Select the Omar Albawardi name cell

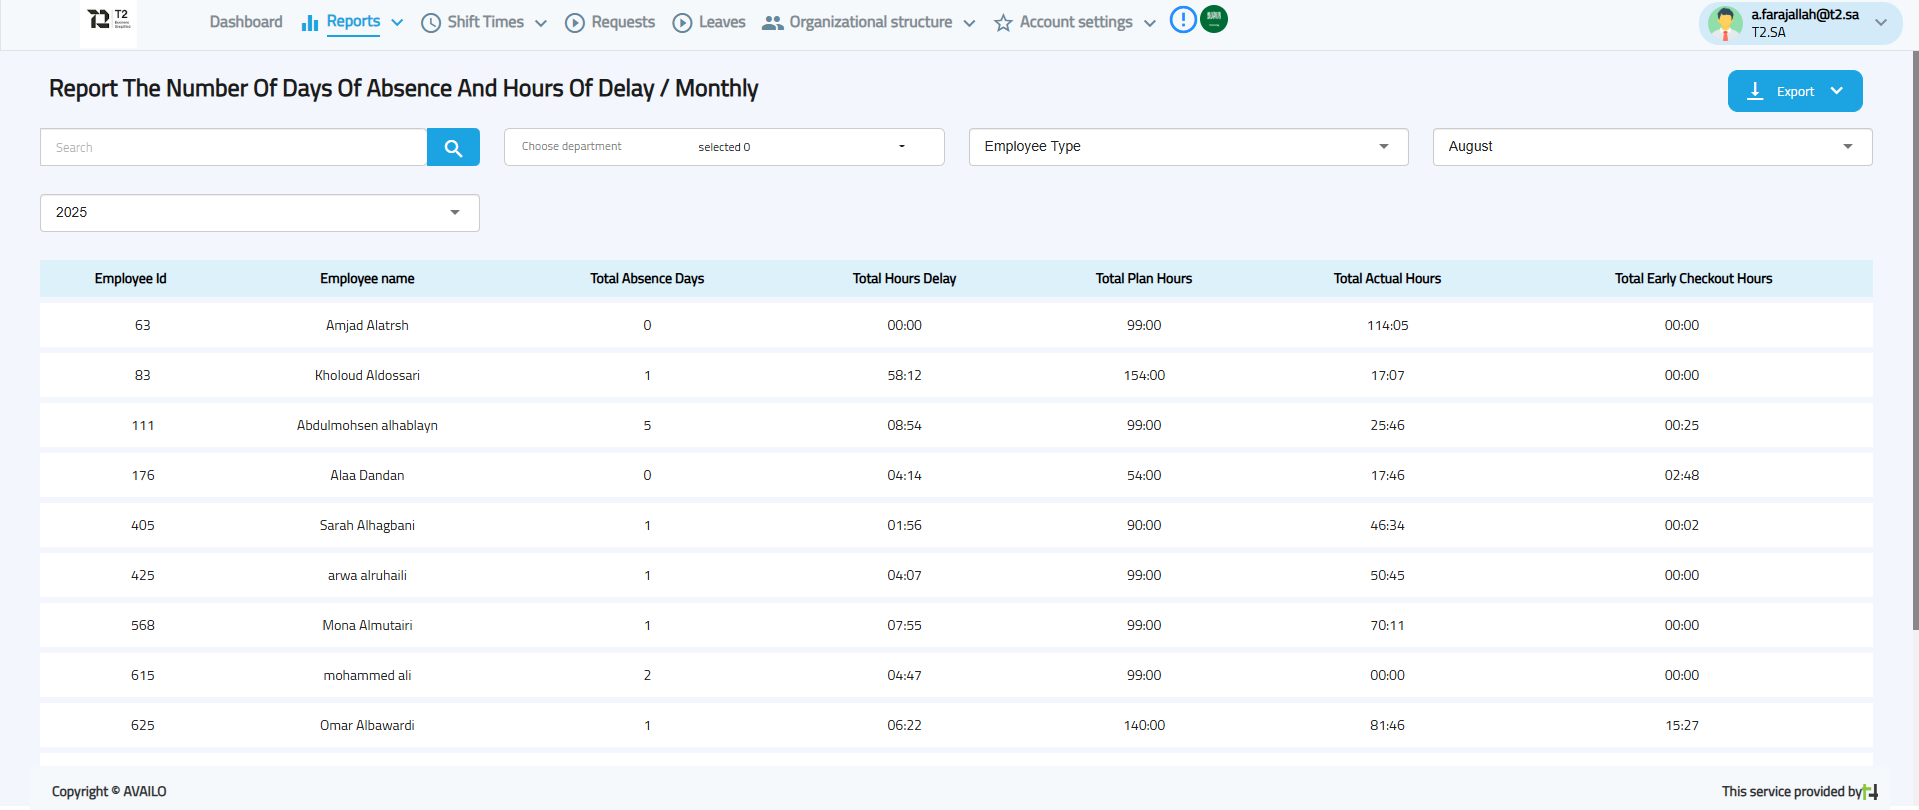pyautogui.click(x=367, y=725)
